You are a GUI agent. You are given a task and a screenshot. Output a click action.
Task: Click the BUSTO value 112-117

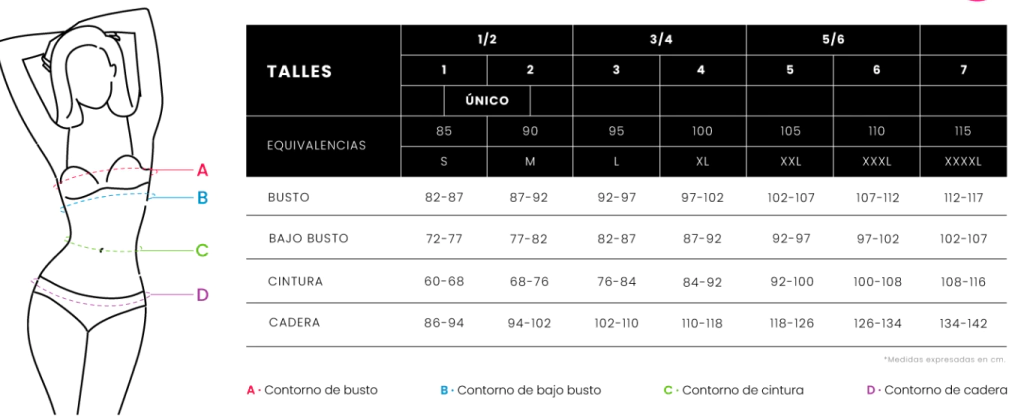point(963,197)
